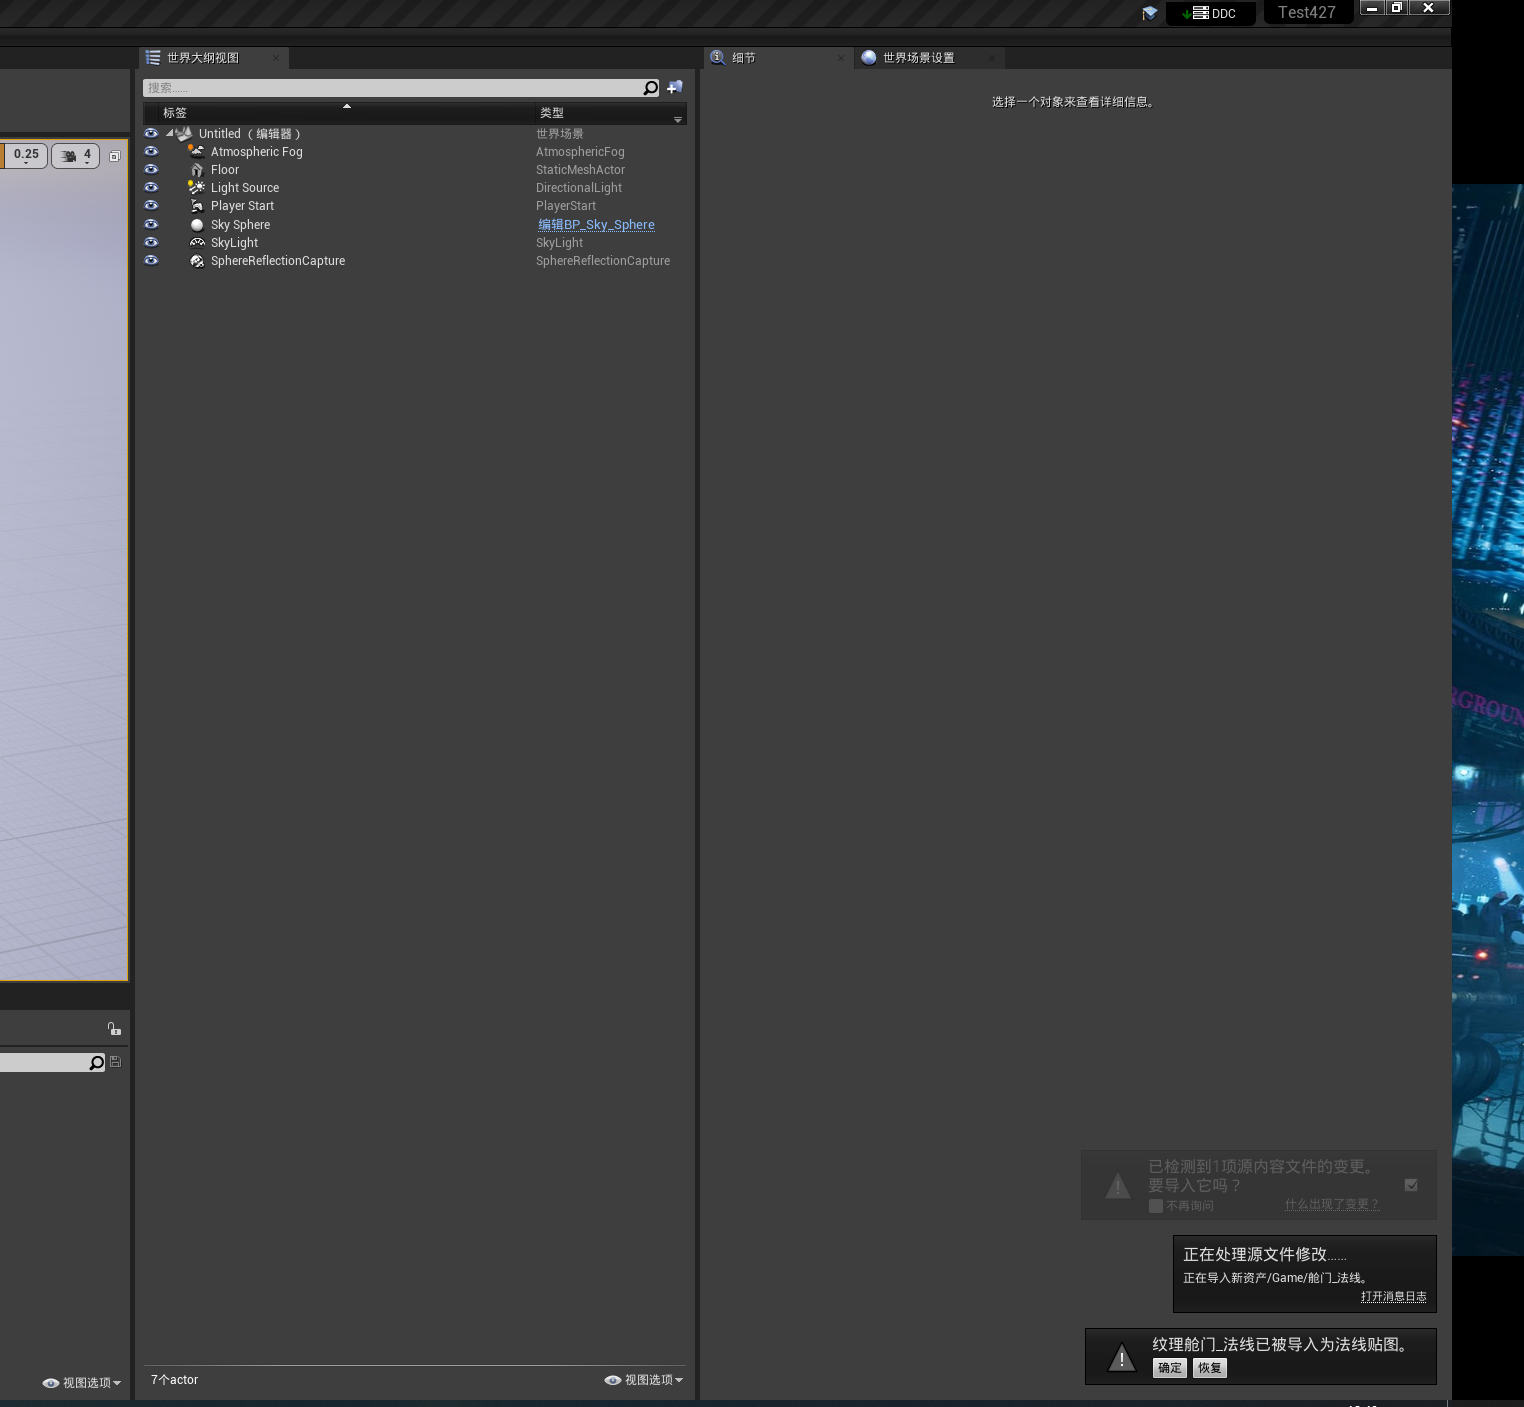1524x1407 pixels.
Task: Click the create new folder icon
Action: pyautogui.click(x=675, y=88)
